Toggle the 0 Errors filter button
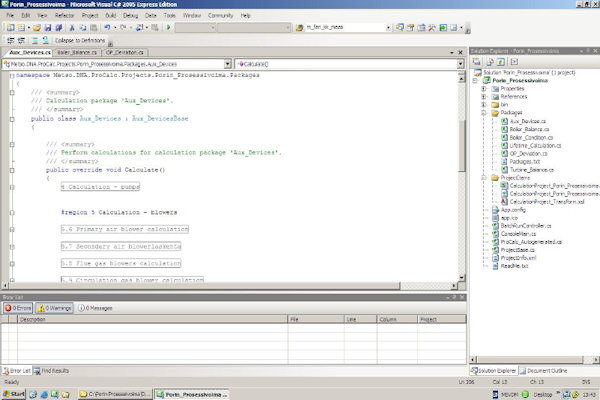This screenshot has height=400, width=600. pyautogui.click(x=18, y=308)
